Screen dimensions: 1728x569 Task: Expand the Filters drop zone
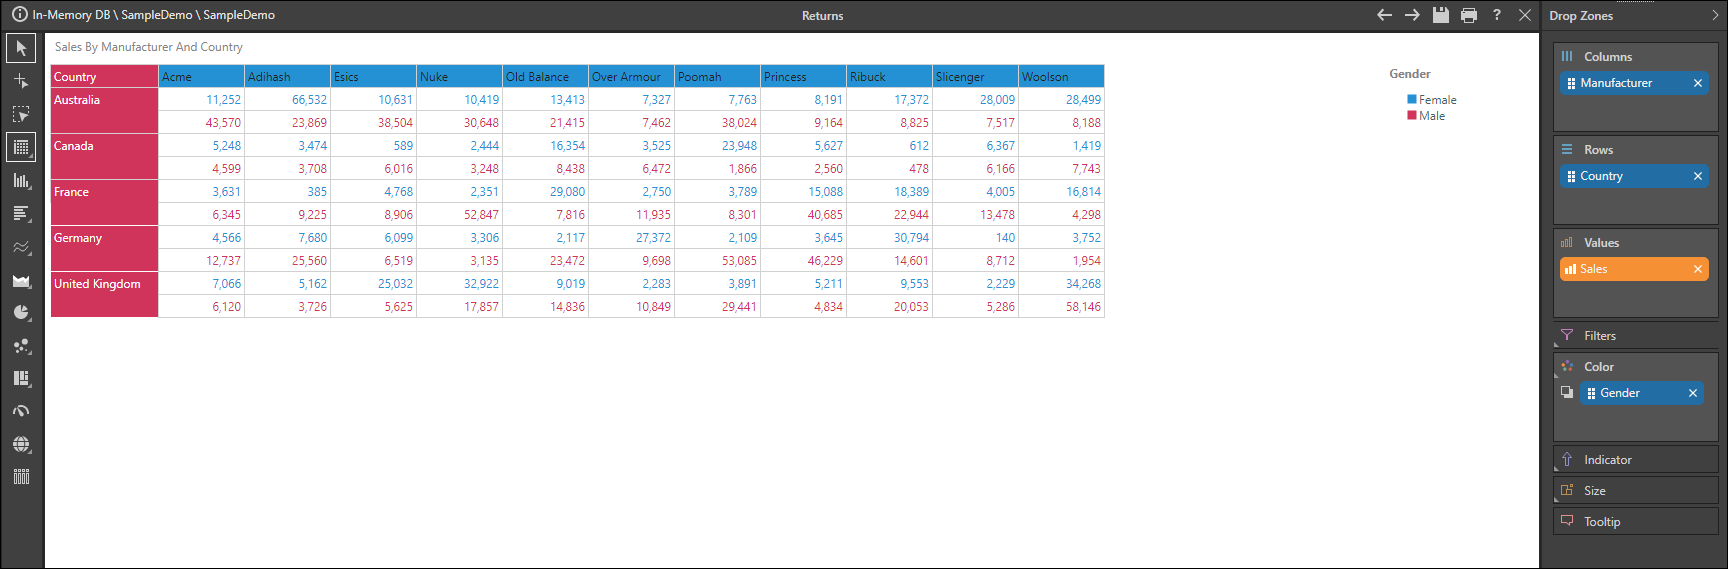[1635, 336]
